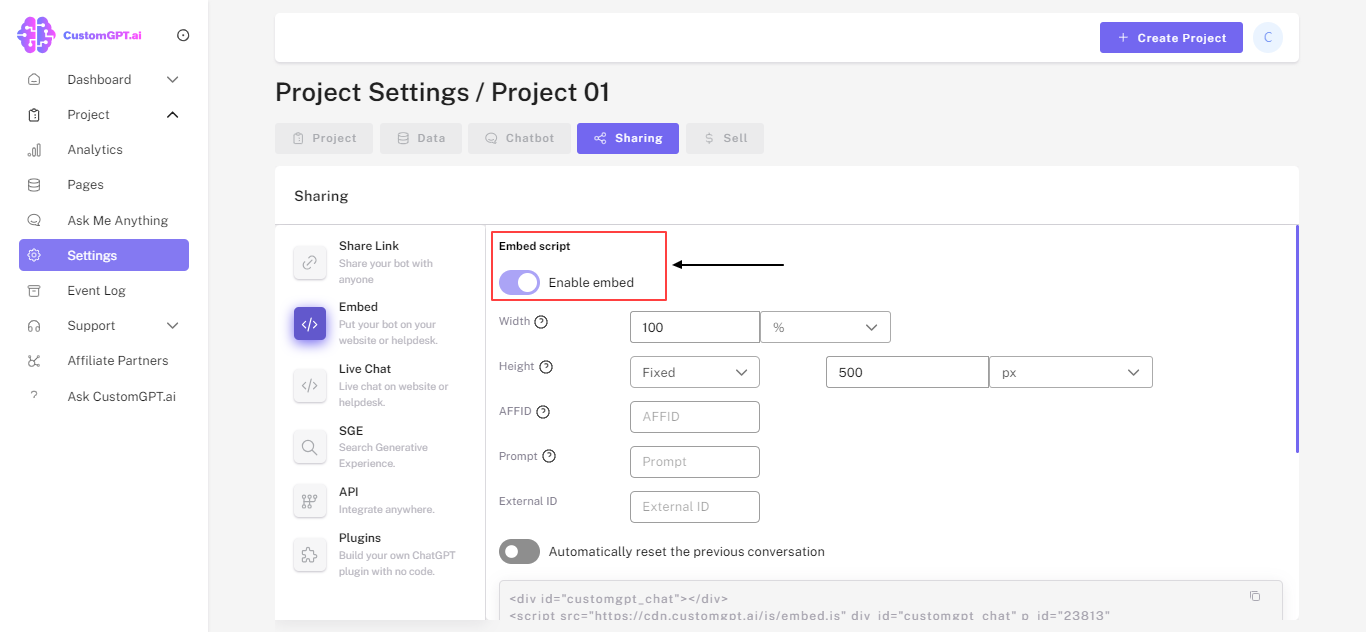Switch to the Chatbot tab

point(519,138)
